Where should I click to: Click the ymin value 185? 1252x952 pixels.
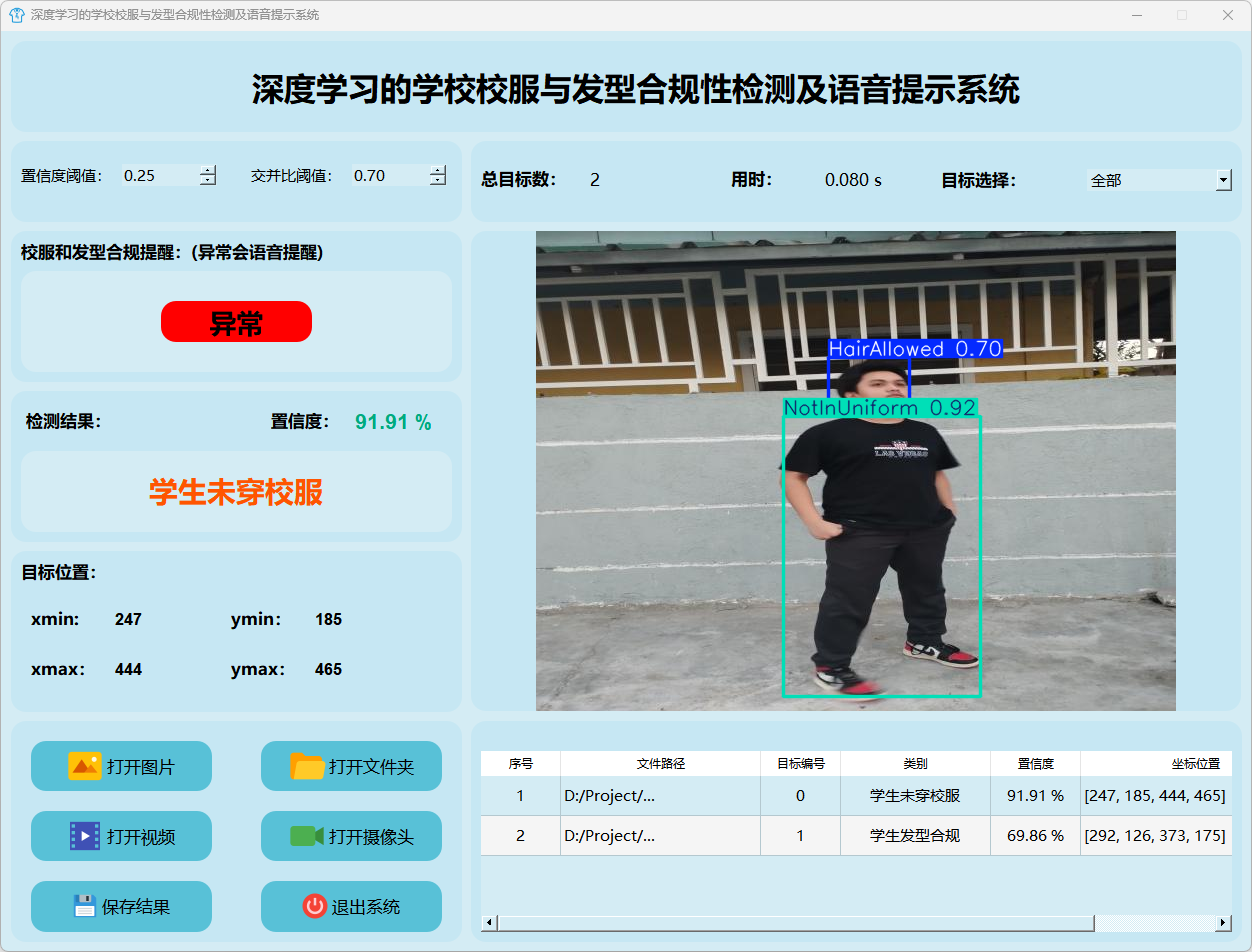click(x=328, y=619)
